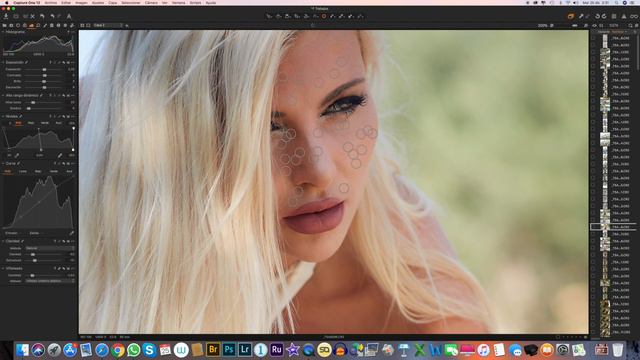Open the Claridad Método dropdown

pos(50,248)
